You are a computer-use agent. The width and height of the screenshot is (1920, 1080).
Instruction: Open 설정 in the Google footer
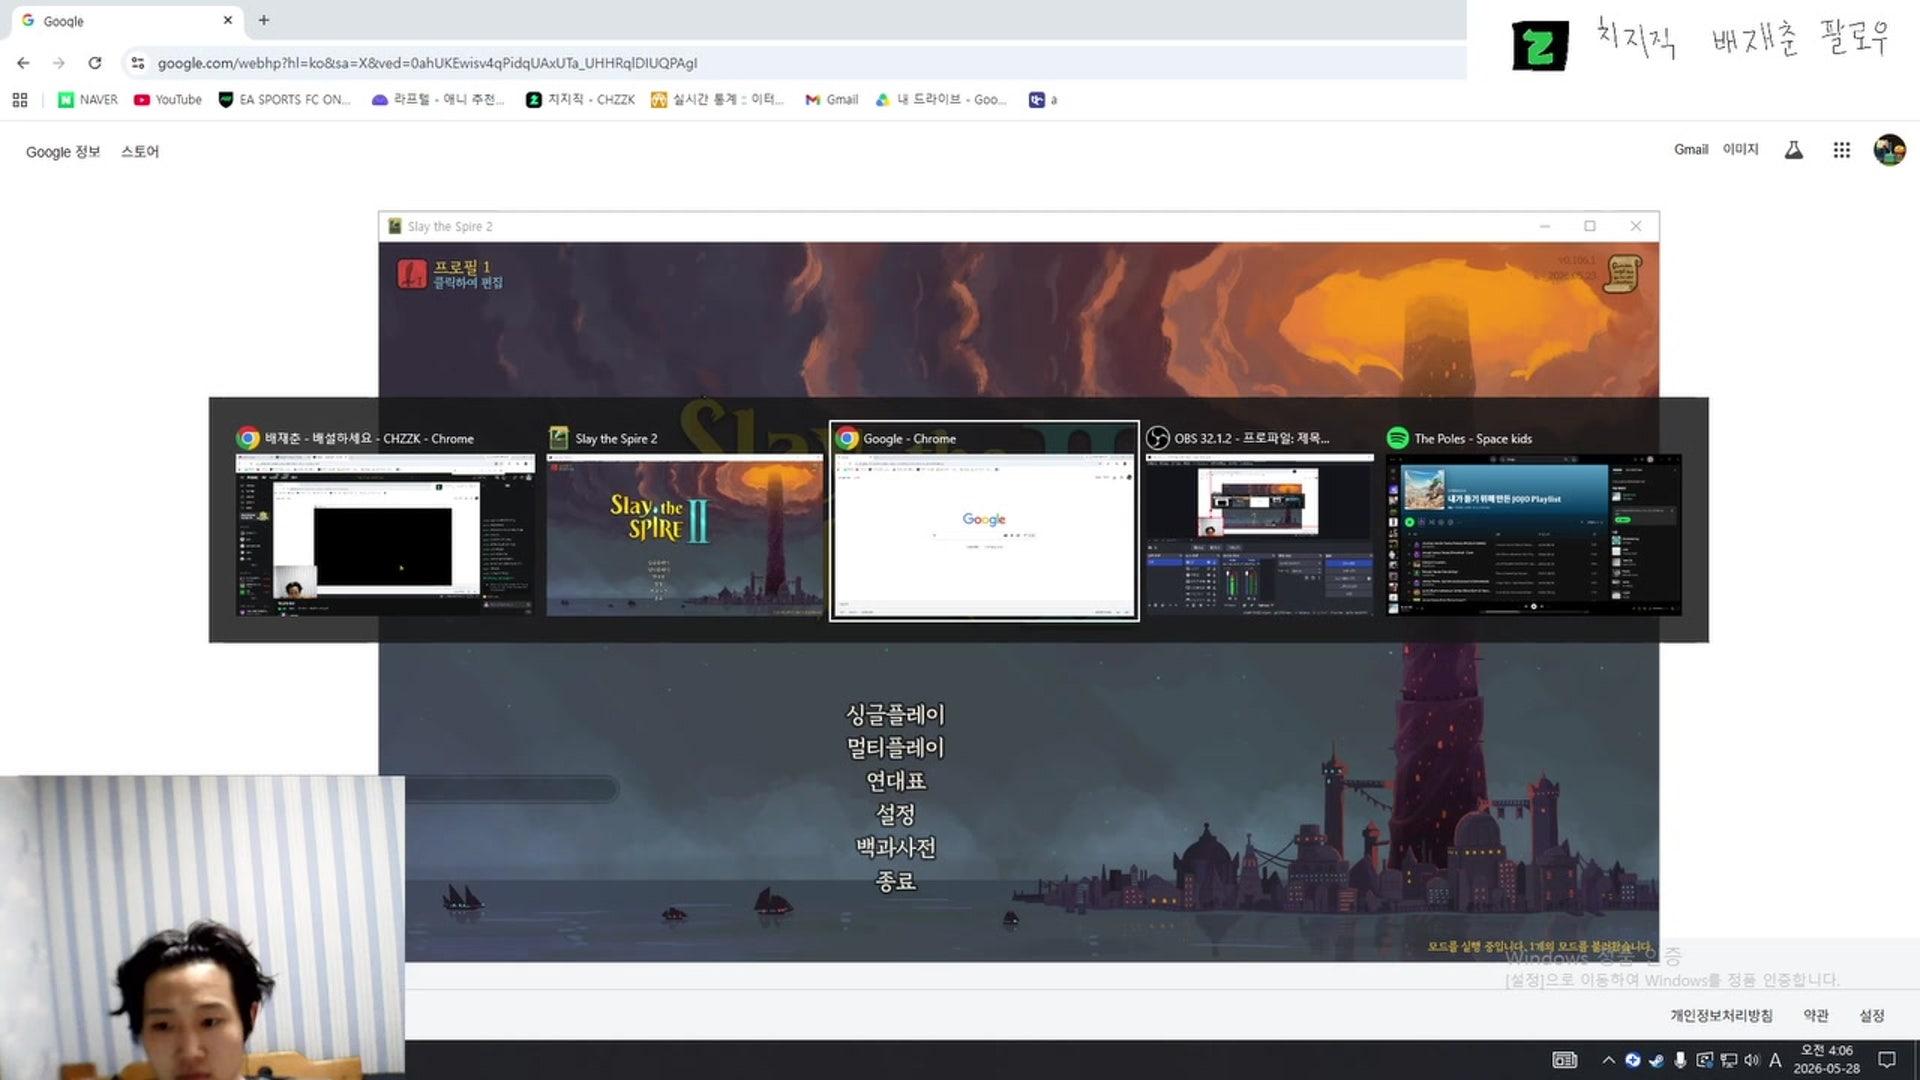1872,1016
